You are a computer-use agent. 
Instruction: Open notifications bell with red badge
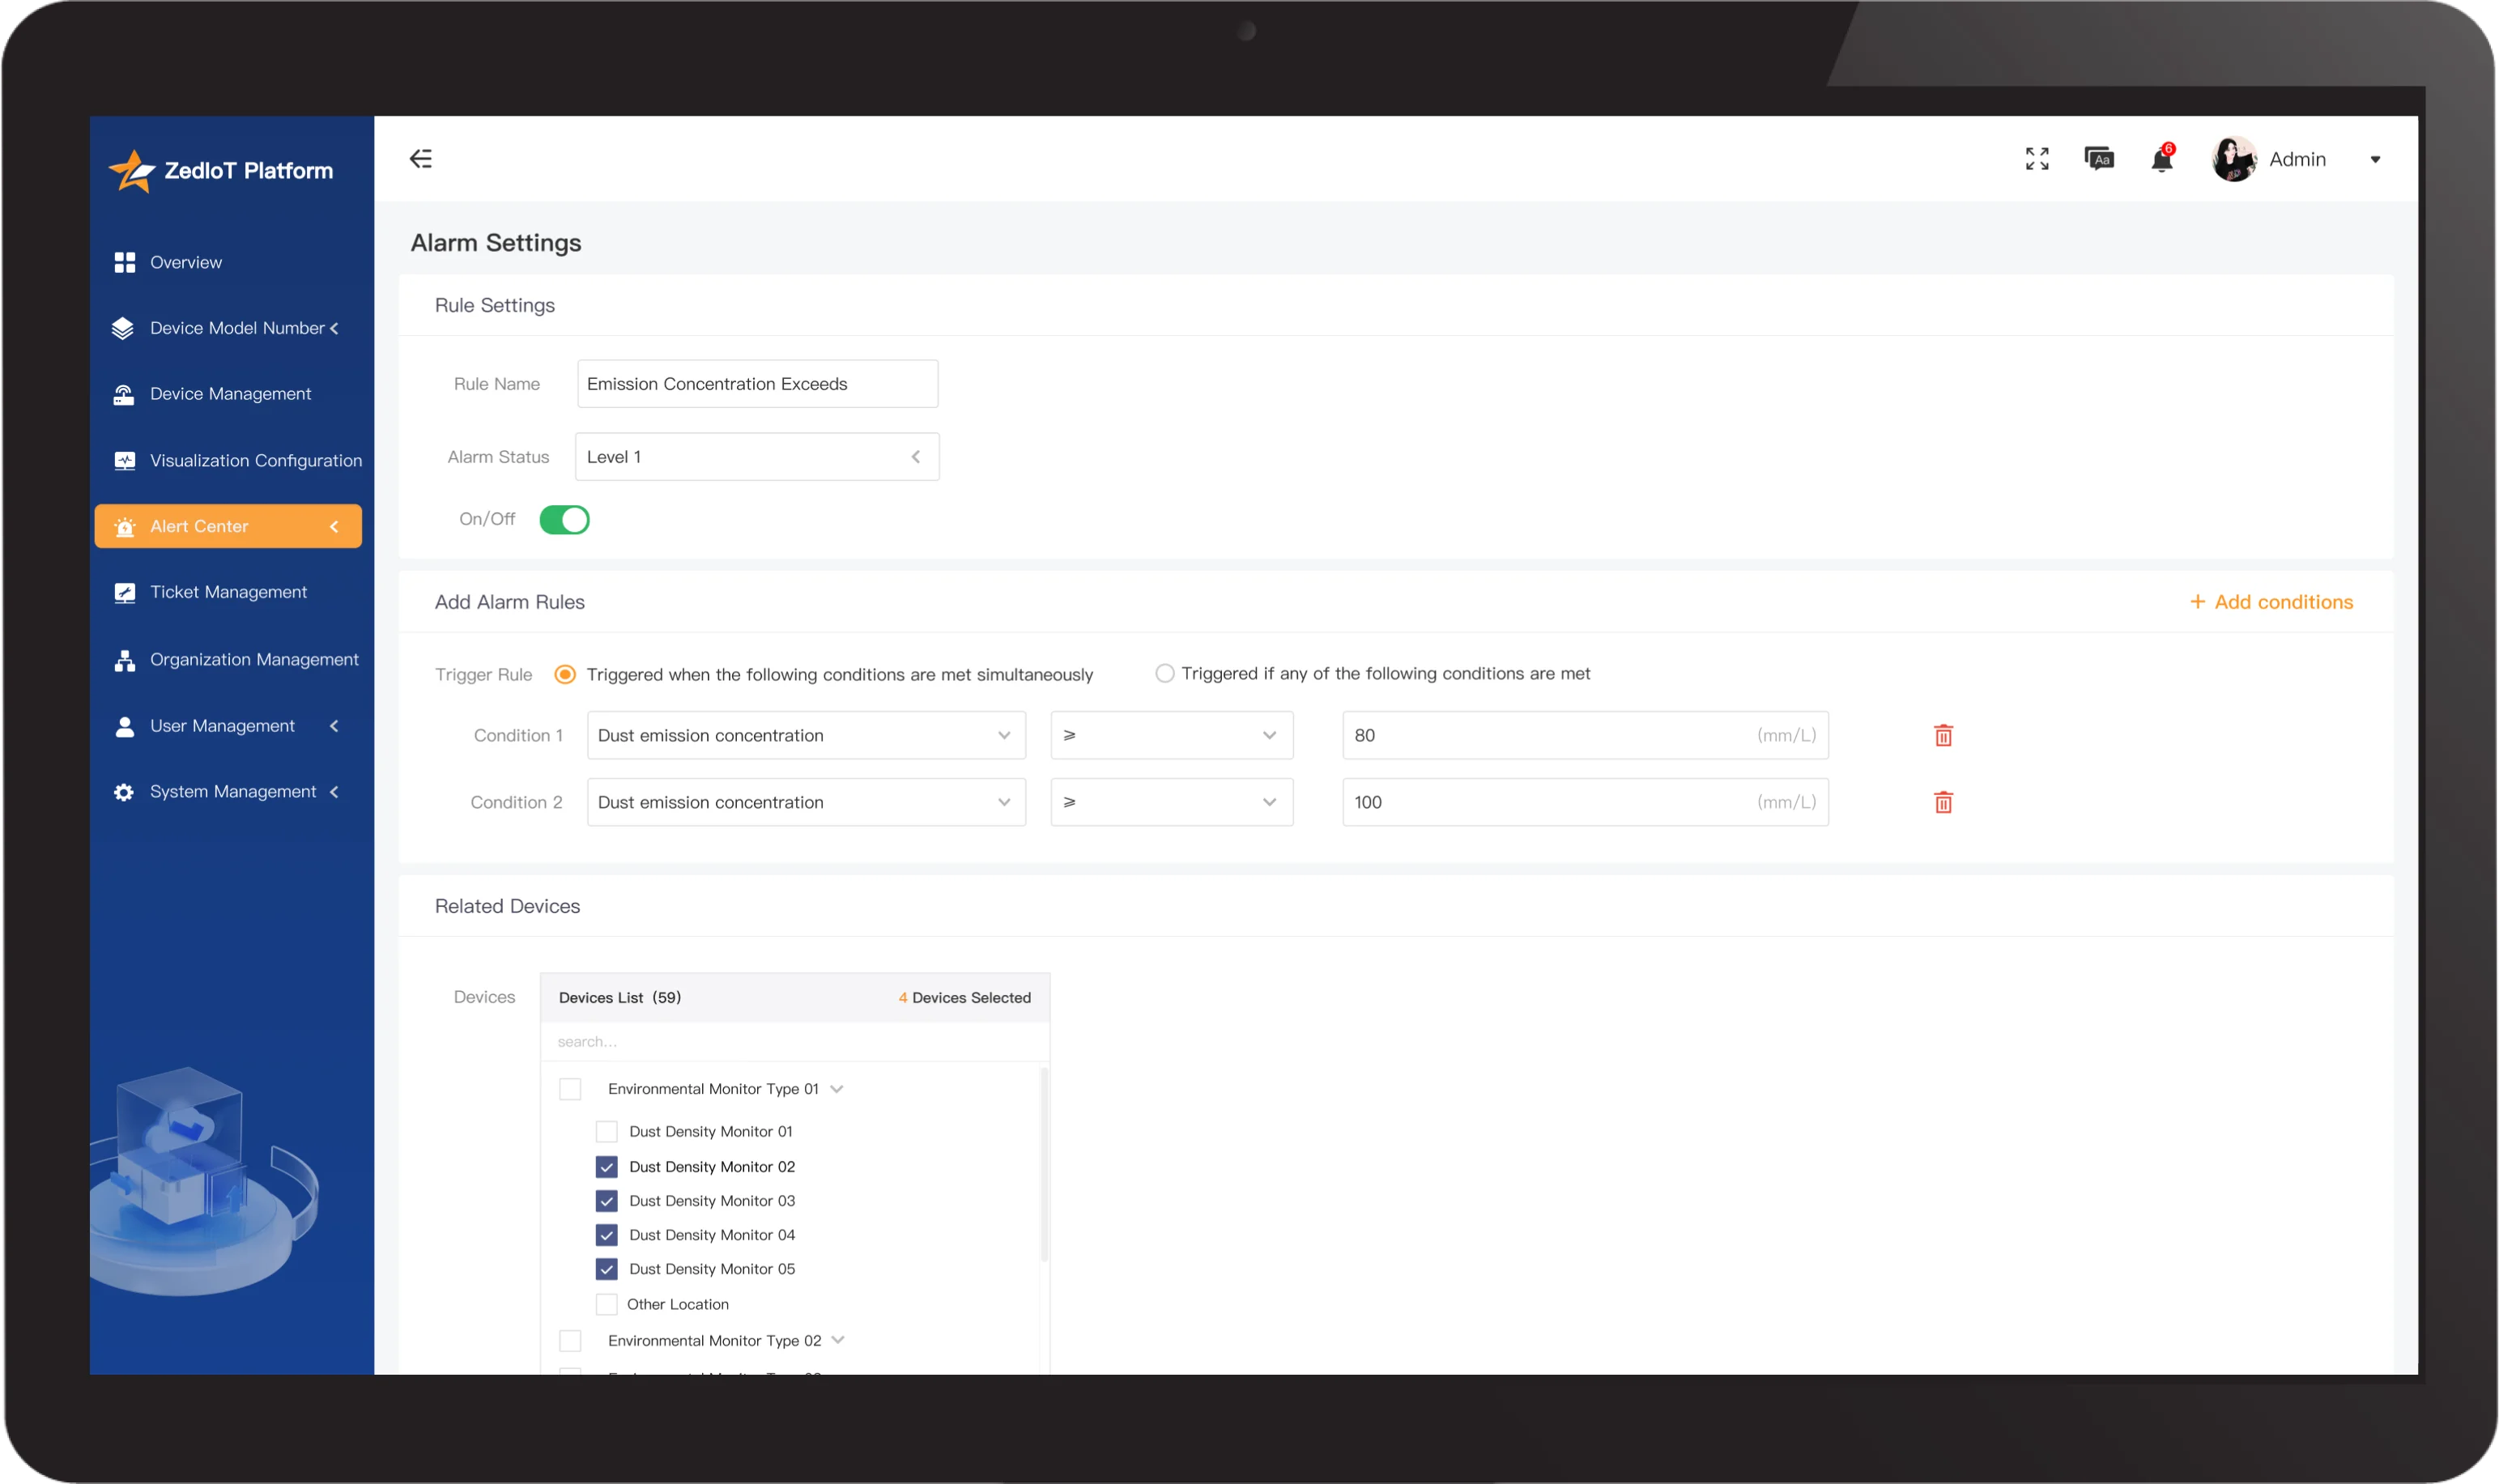tap(2161, 160)
